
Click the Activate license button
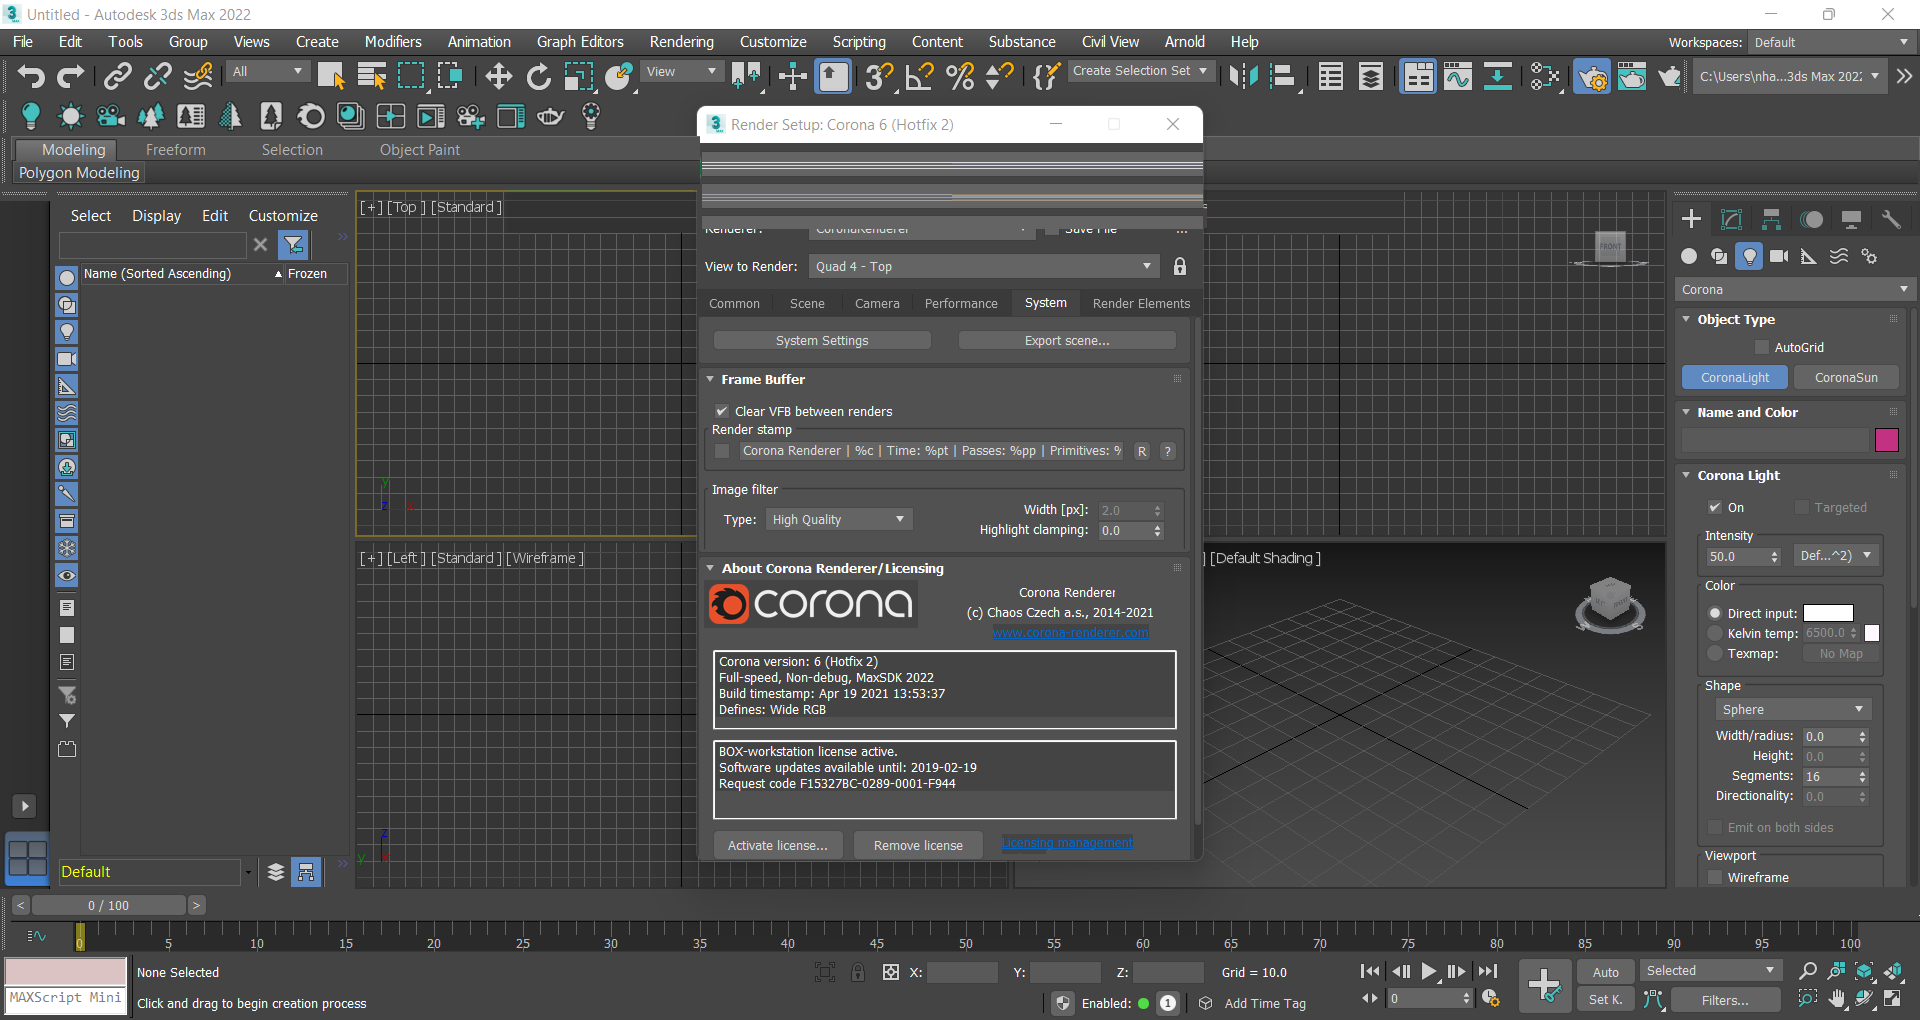pyautogui.click(x=777, y=846)
